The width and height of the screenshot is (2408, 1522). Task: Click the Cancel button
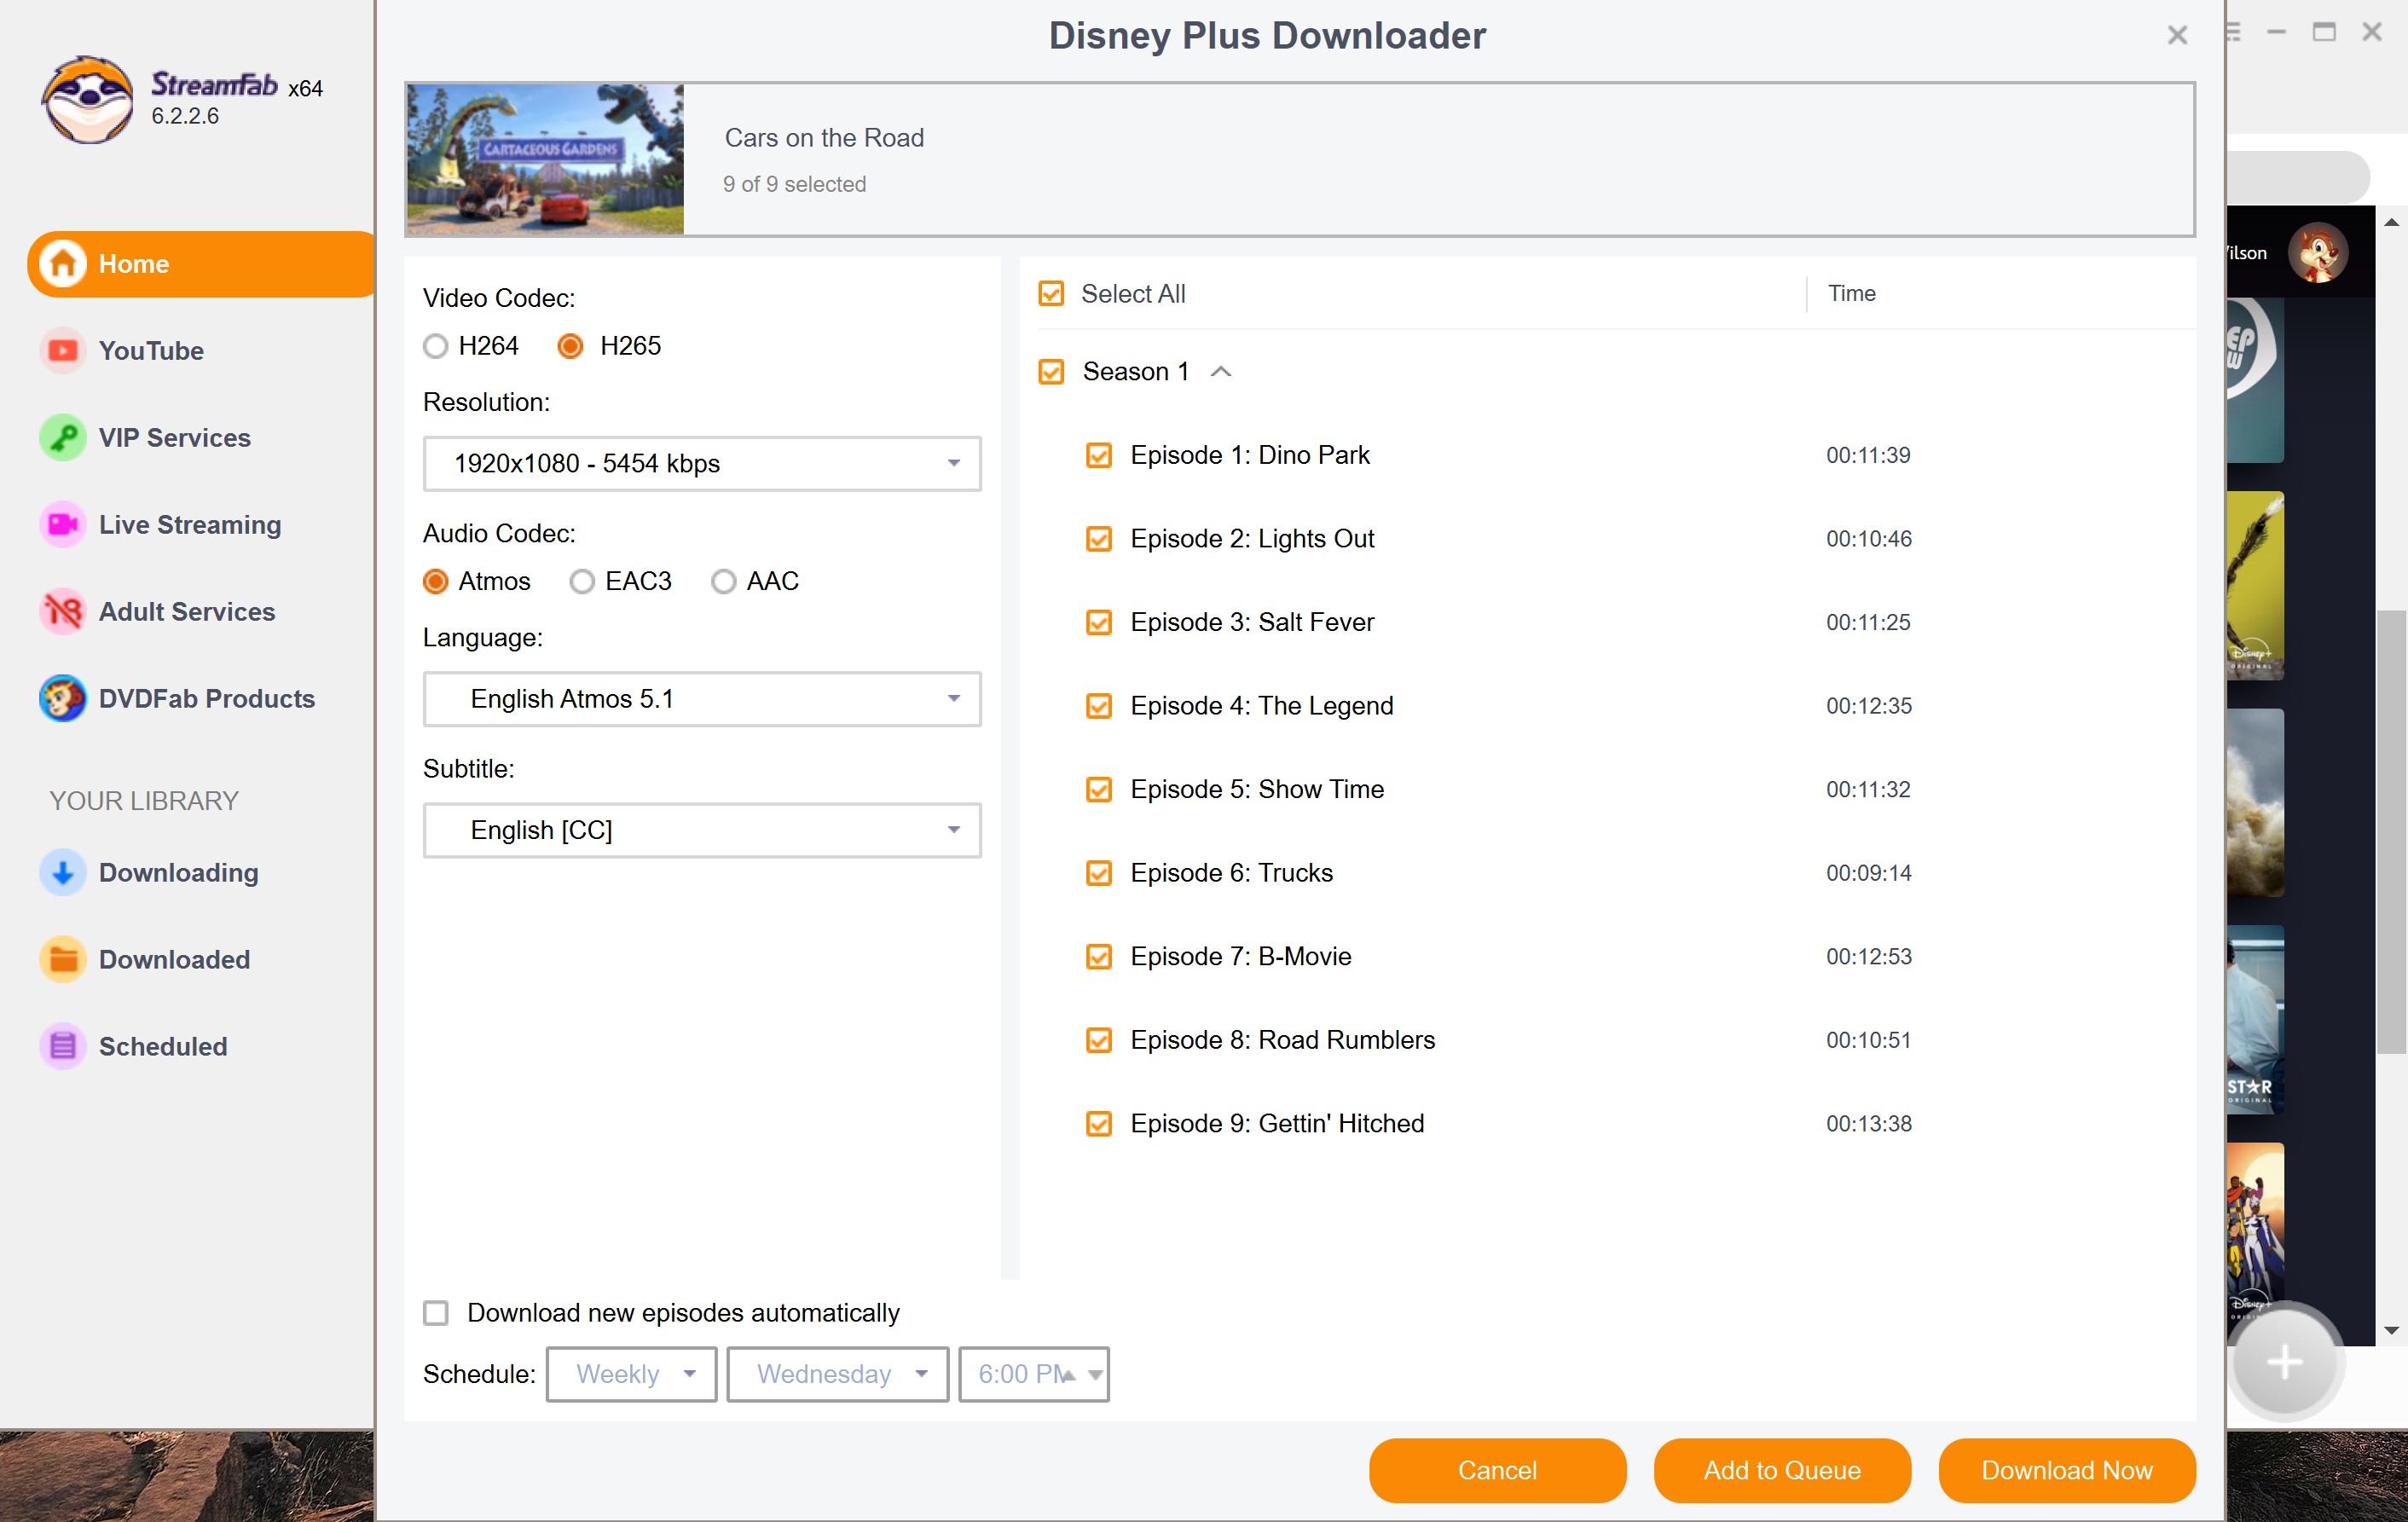coord(1497,1470)
